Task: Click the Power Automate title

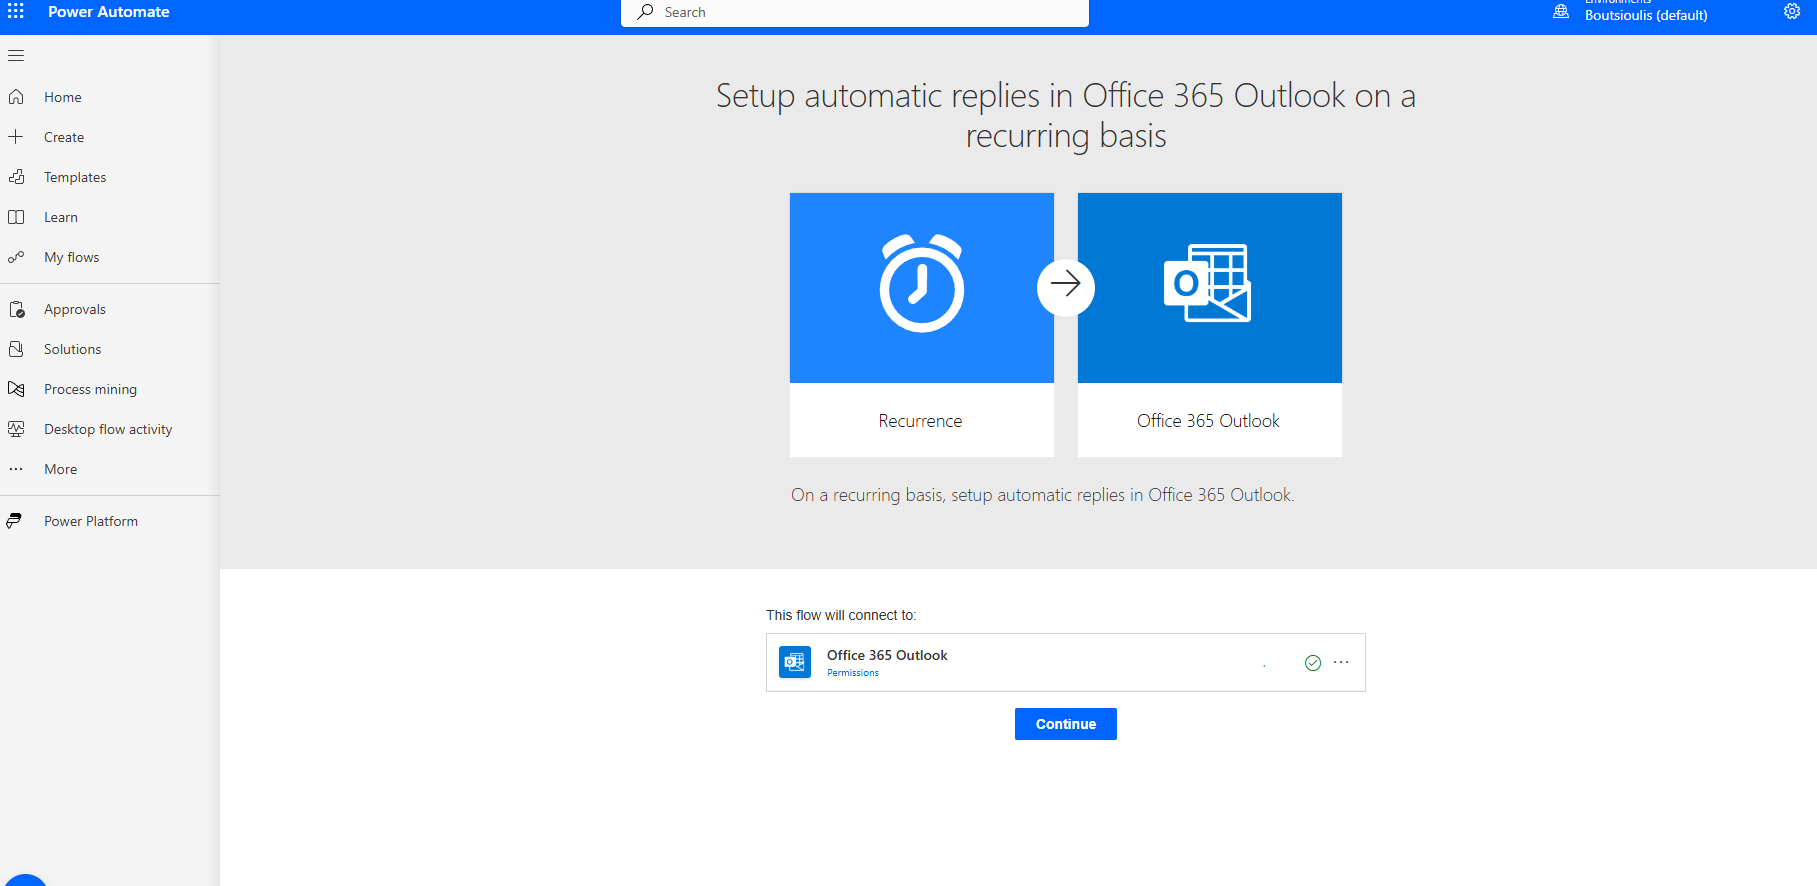Action: click(109, 12)
